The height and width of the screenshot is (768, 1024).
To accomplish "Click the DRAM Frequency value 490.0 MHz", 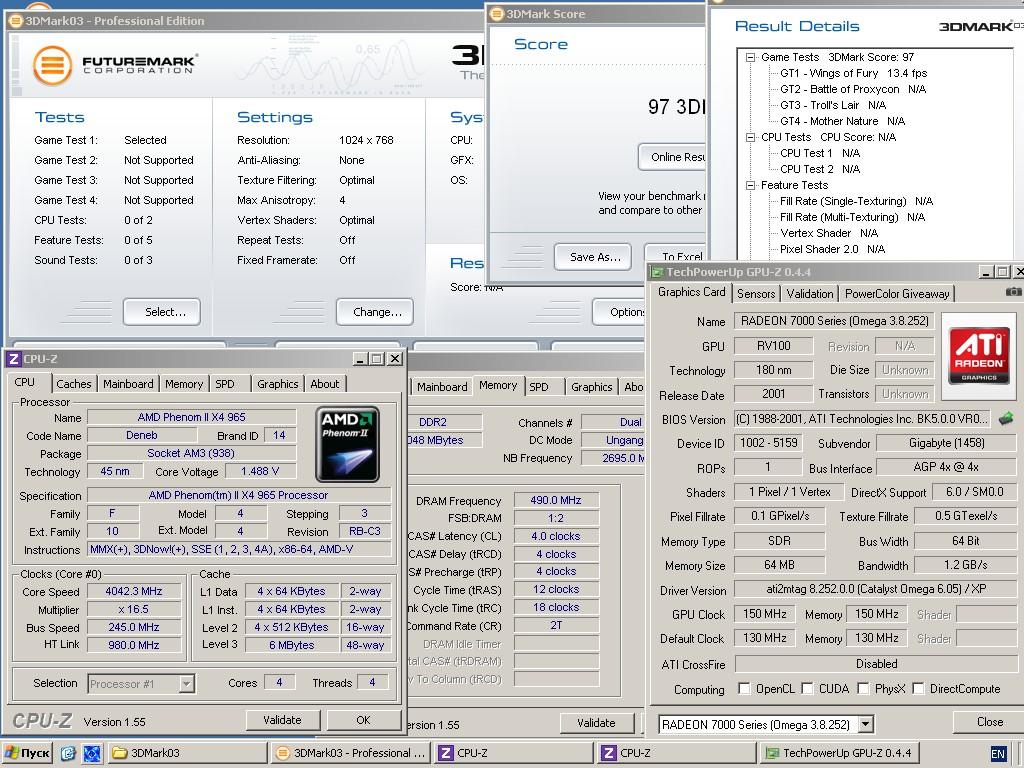I will [556, 500].
